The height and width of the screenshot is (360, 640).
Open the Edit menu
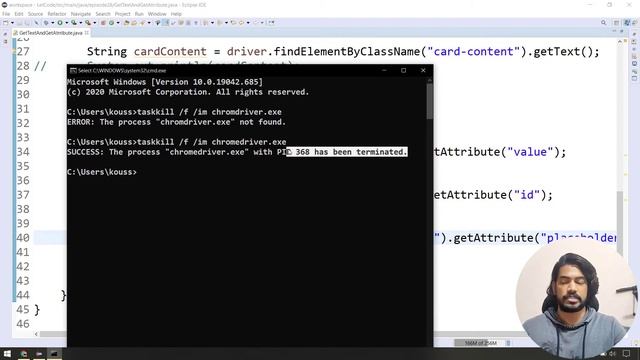point(19,14)
